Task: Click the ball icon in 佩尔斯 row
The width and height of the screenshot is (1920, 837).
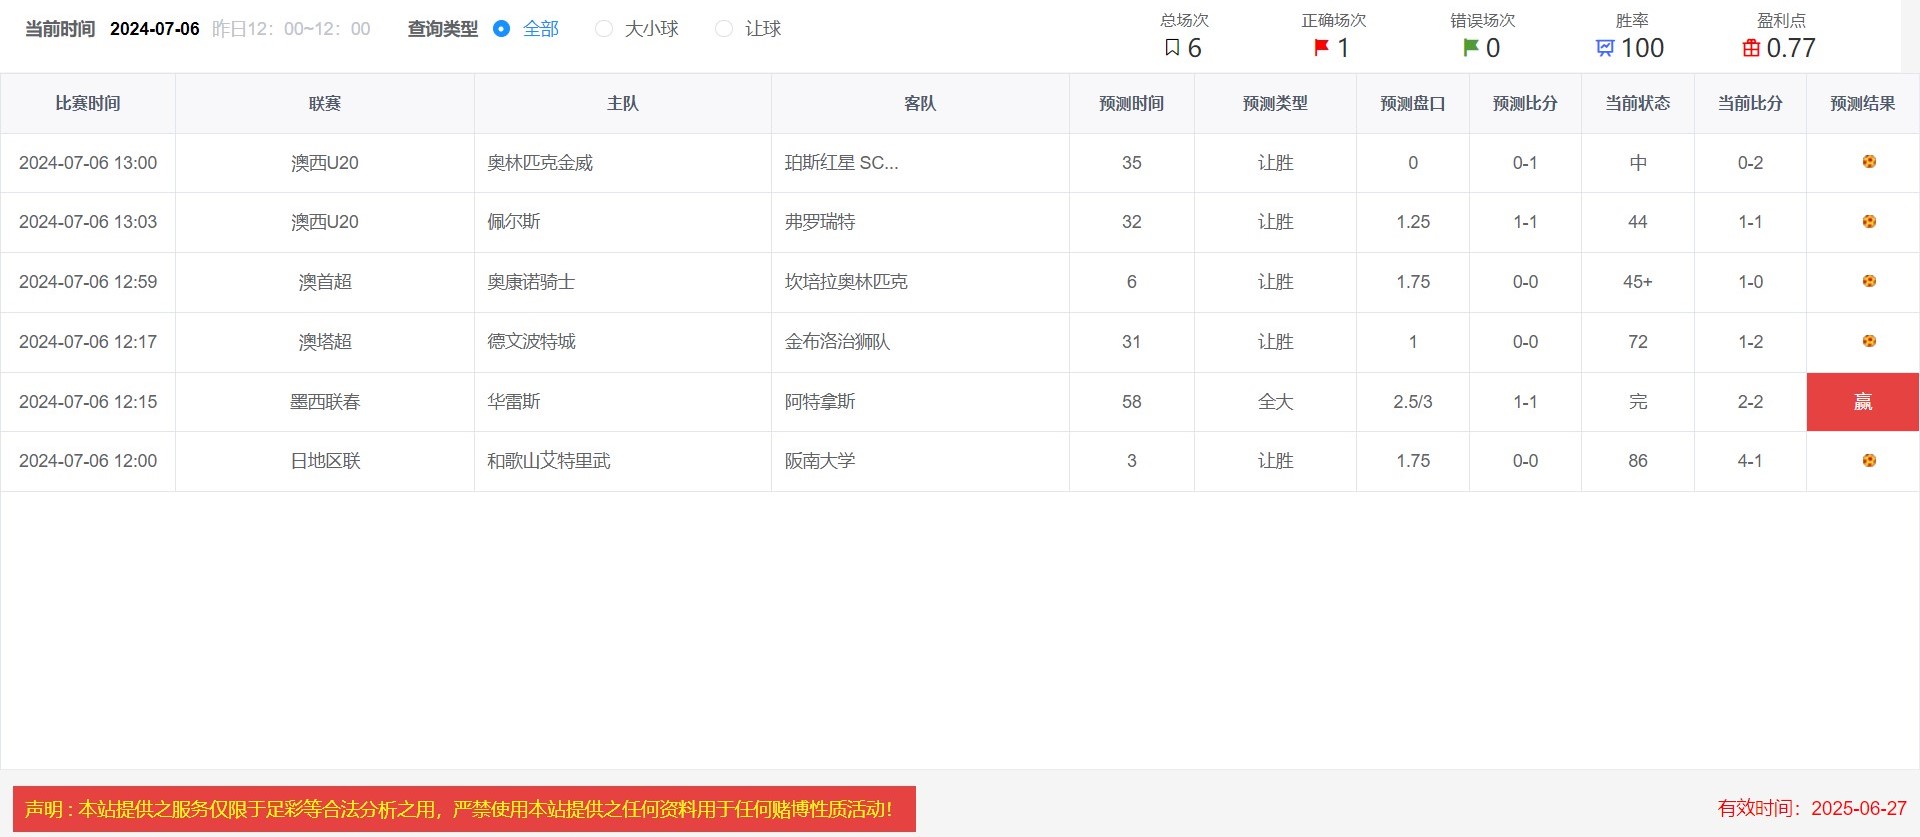Action: coord(1869,222)
